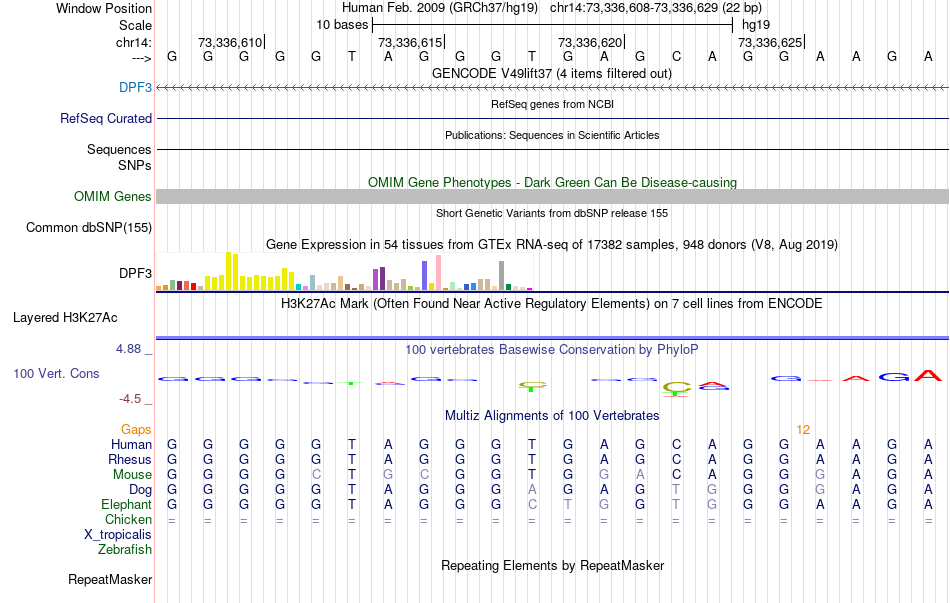Image resolution: width=950 pixels, height=603 pixels.
Task: Select the Elephant alignment row label
Action: point(126,504)
